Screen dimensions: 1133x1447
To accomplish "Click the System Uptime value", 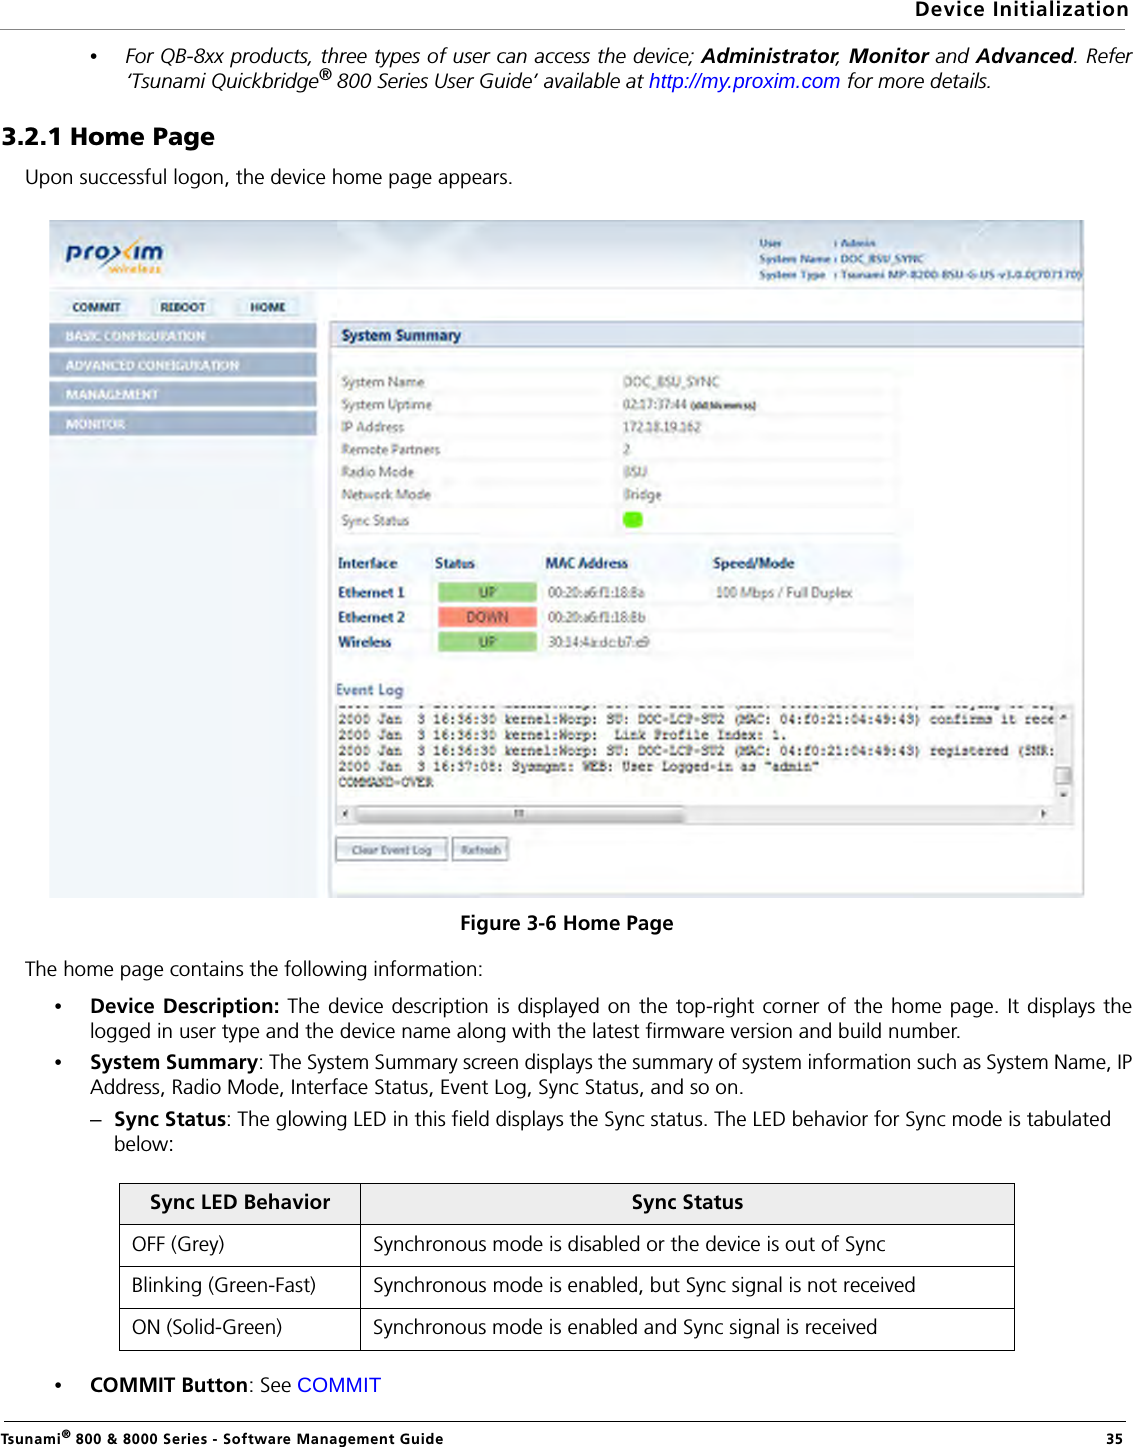I will 688,404.
